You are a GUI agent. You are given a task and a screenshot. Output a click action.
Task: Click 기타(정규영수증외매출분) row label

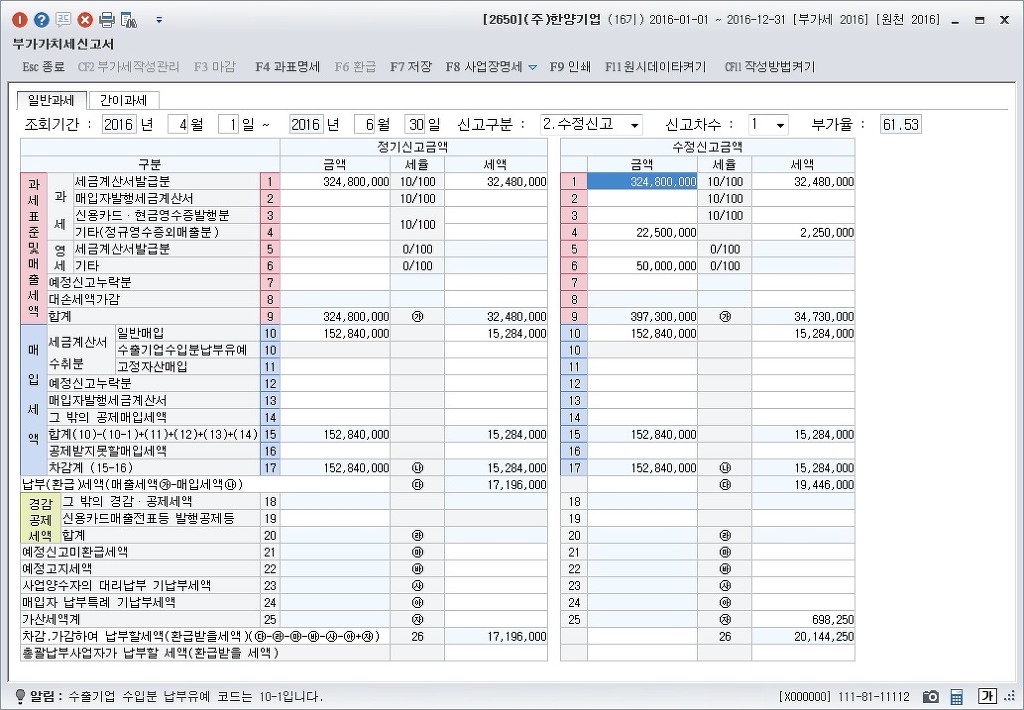pos(147,232)
